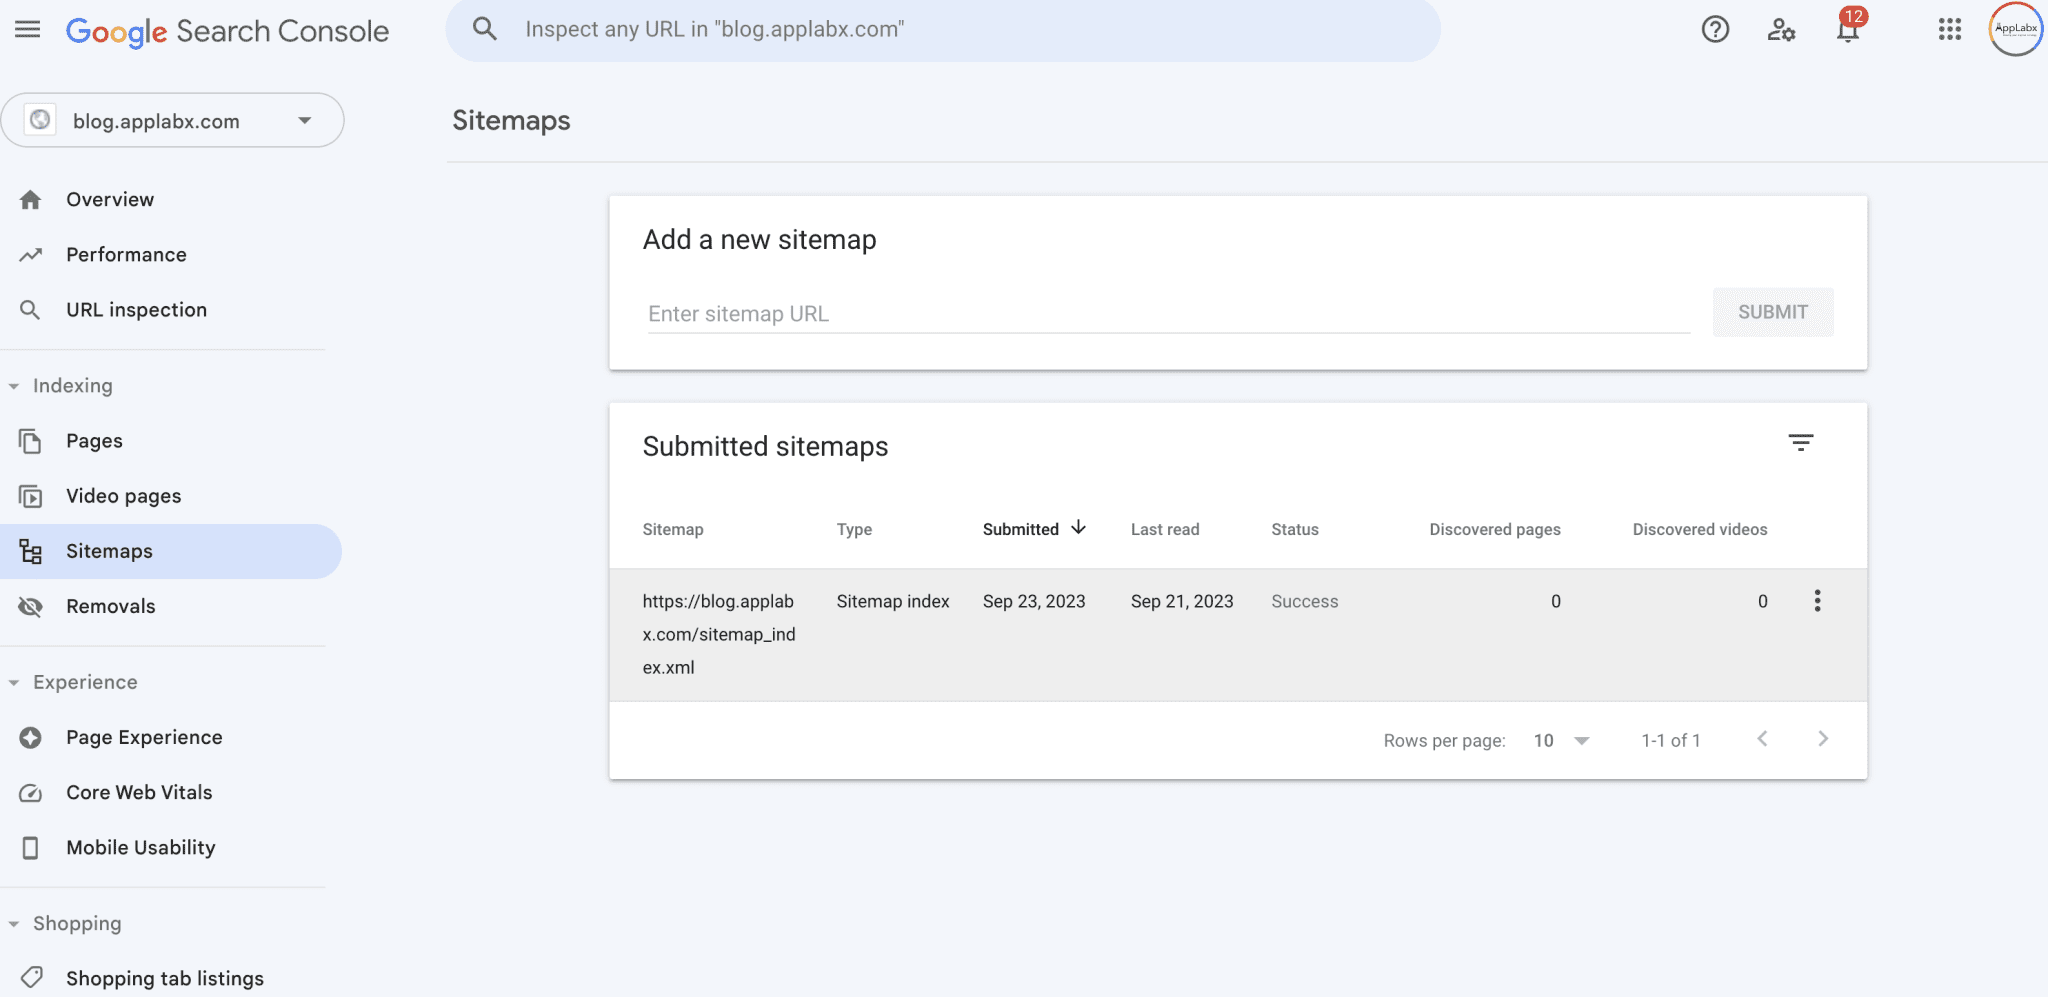Open the Rows per page dropdown

click(x=1560, y=740)
